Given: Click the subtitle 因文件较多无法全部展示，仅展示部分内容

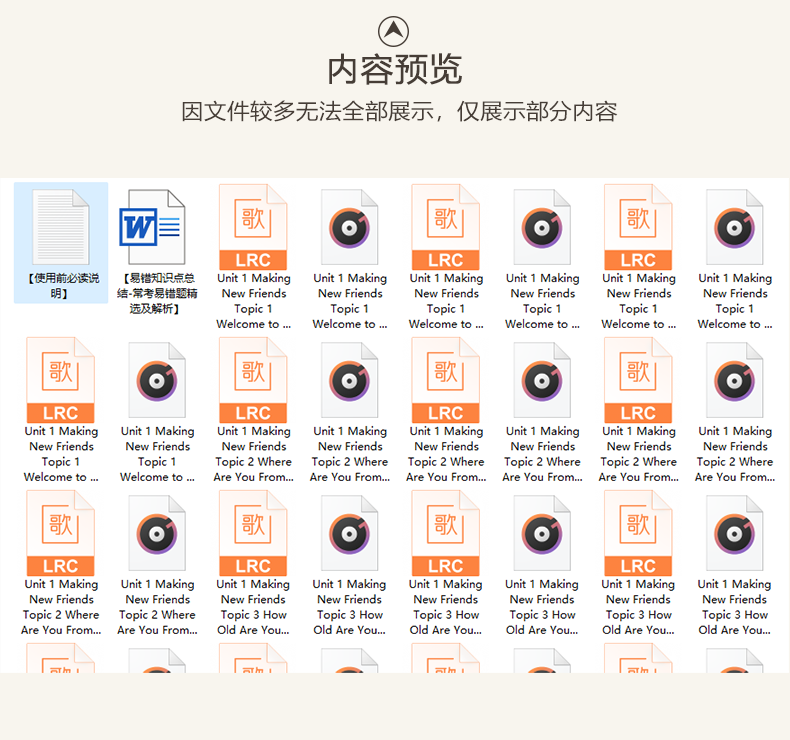Looking at the screenshot, I should [399, 111].
